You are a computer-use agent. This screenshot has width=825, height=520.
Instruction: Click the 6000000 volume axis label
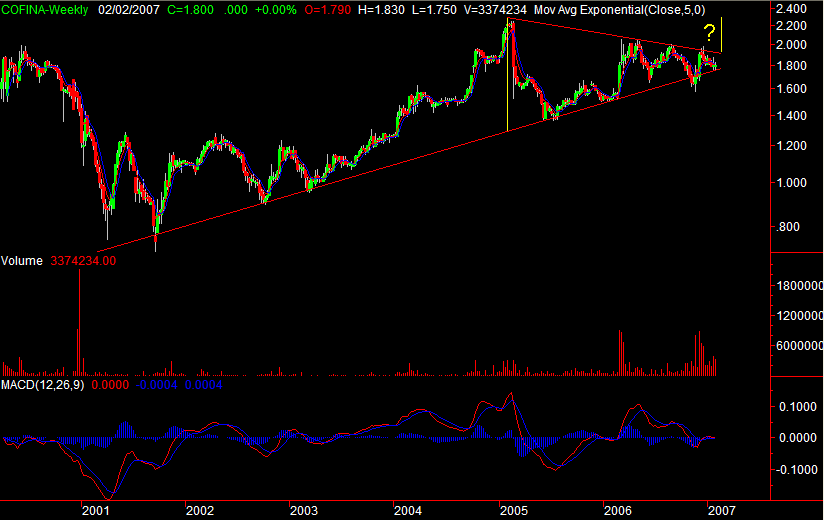tap(799, 345)
